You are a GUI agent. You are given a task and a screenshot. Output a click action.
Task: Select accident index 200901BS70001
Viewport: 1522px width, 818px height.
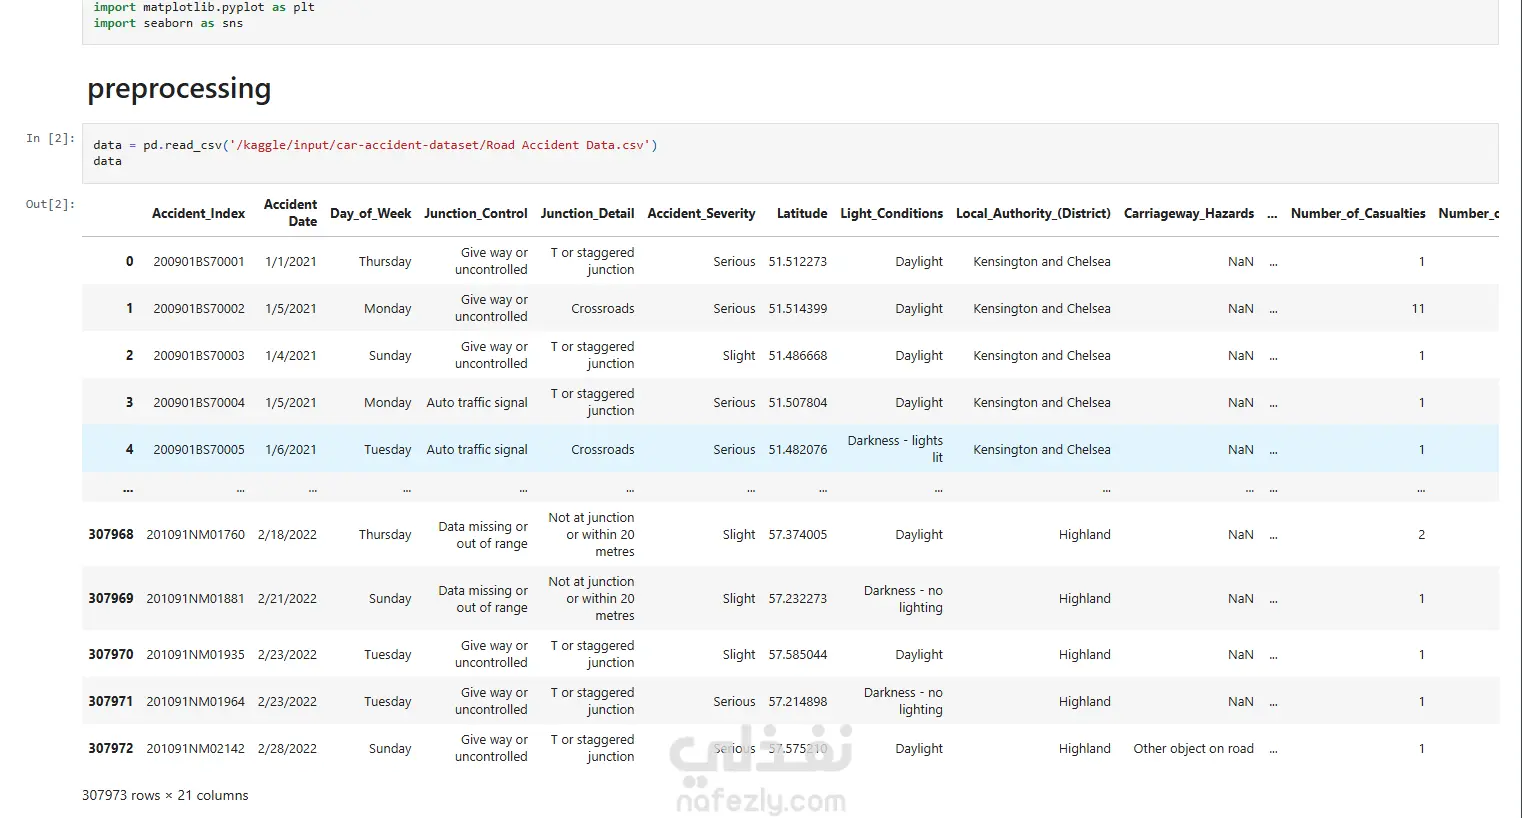click(x=199, y=261)
